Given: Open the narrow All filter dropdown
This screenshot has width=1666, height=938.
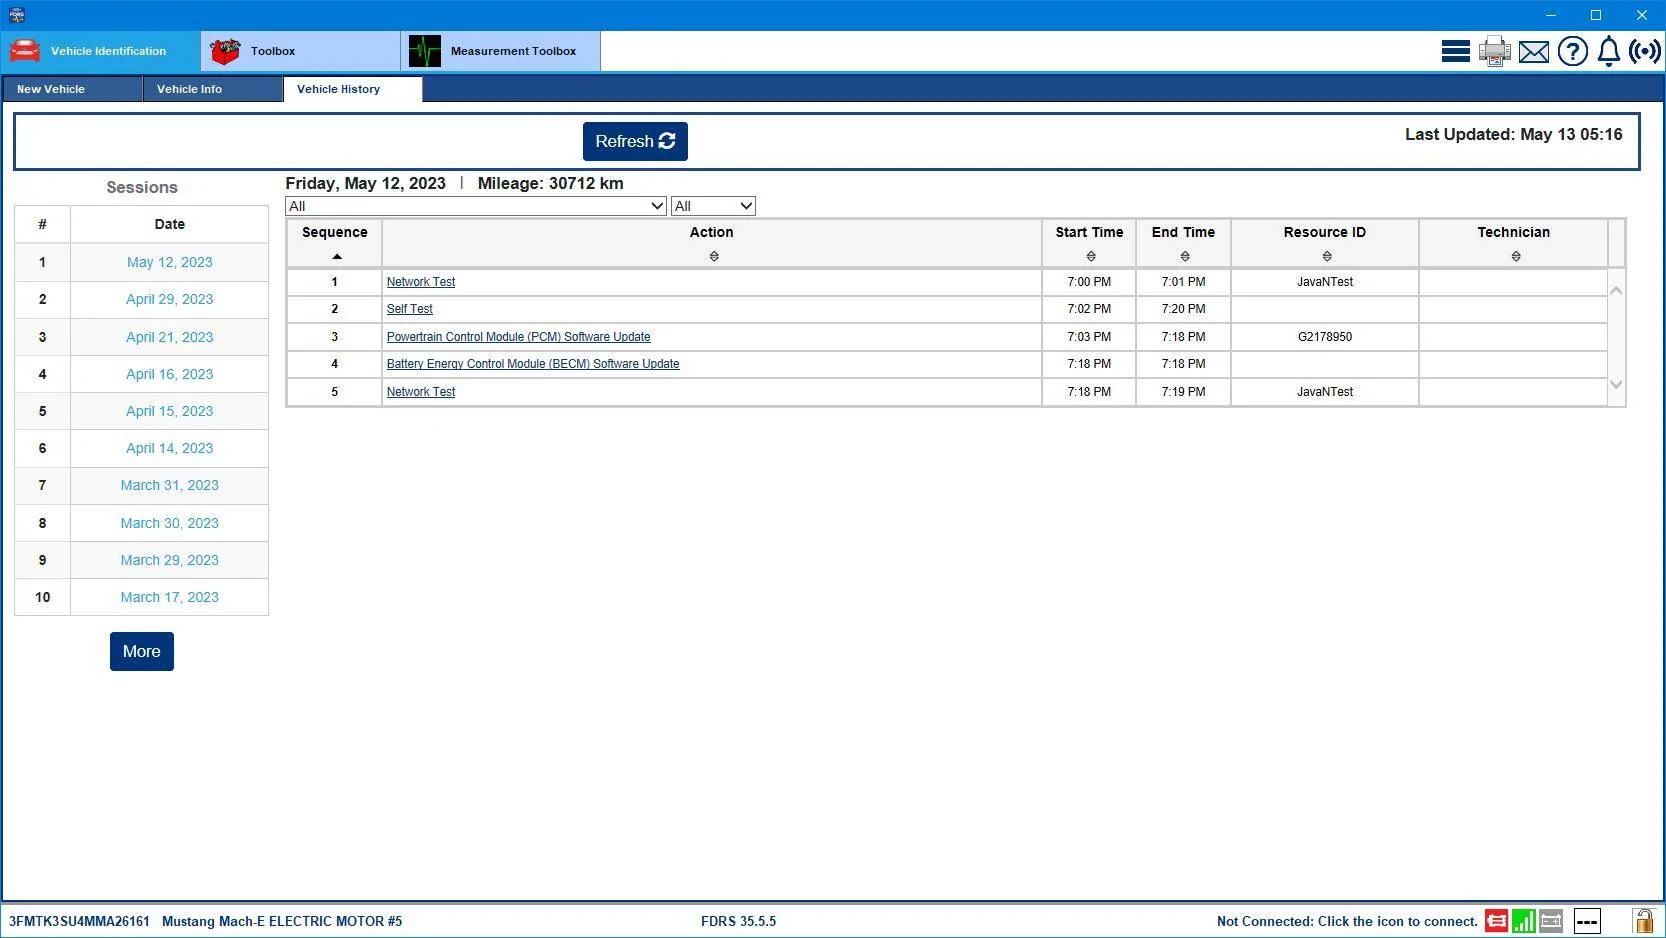Looking at the screenshot, I should coord(713,206).
